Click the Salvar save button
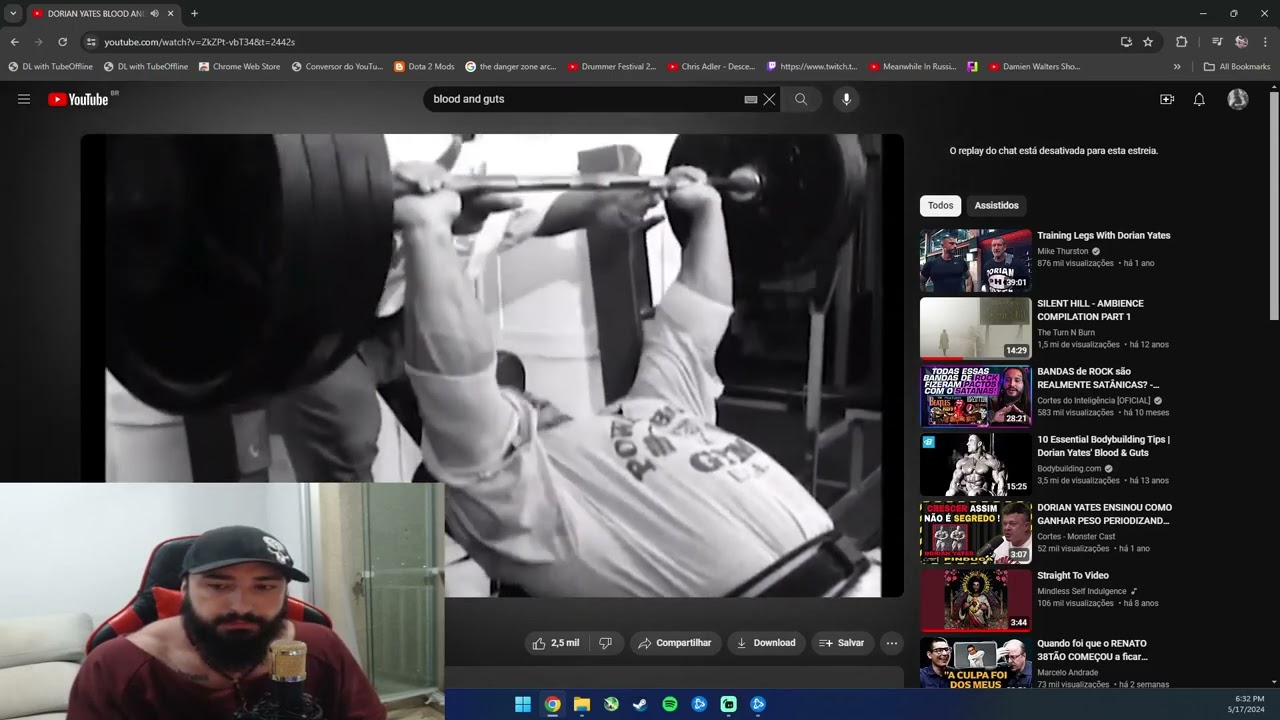This screenshot has height=720, width=1280. pos(842,643)
